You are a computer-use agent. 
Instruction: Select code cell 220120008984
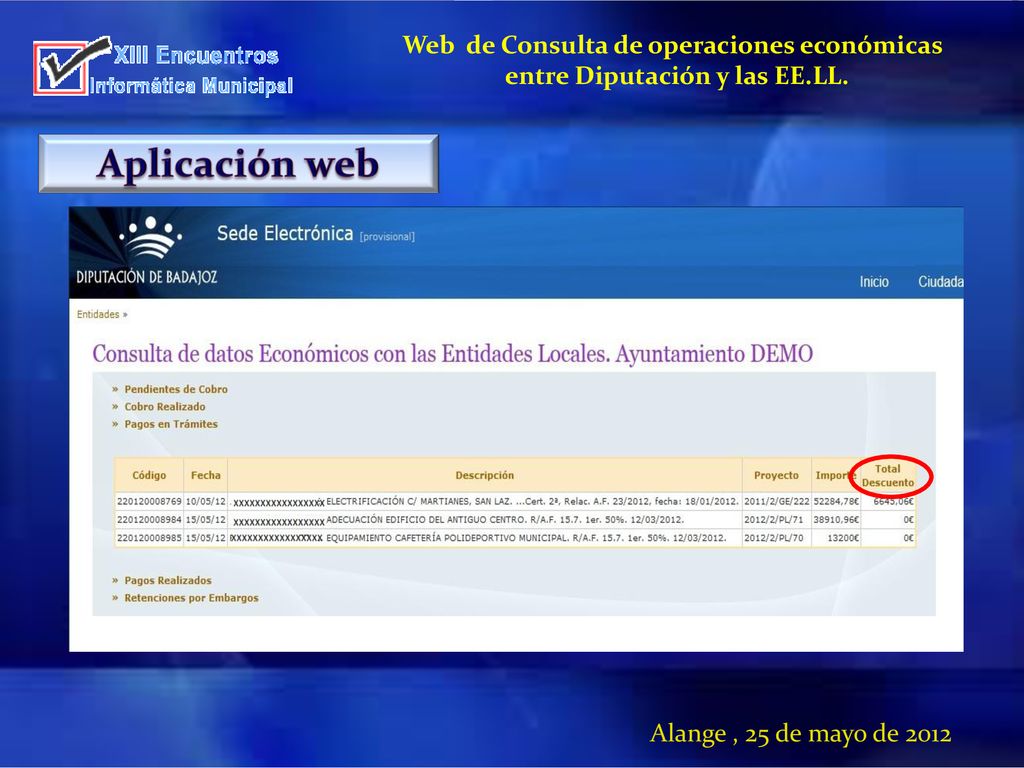tap(149, 520)
